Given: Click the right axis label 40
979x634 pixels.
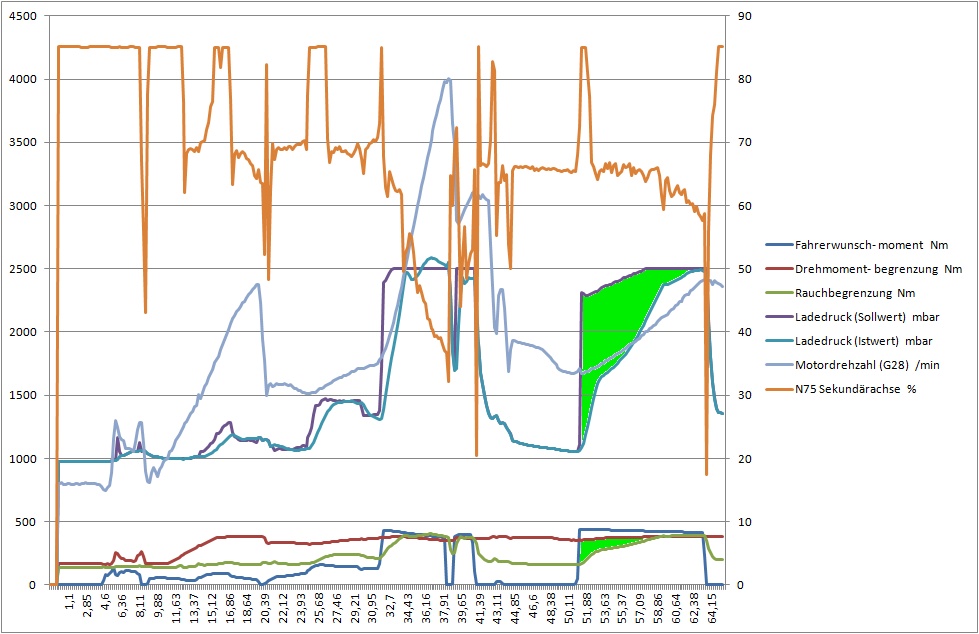Looking at the screenshot, I should [744, 332].
